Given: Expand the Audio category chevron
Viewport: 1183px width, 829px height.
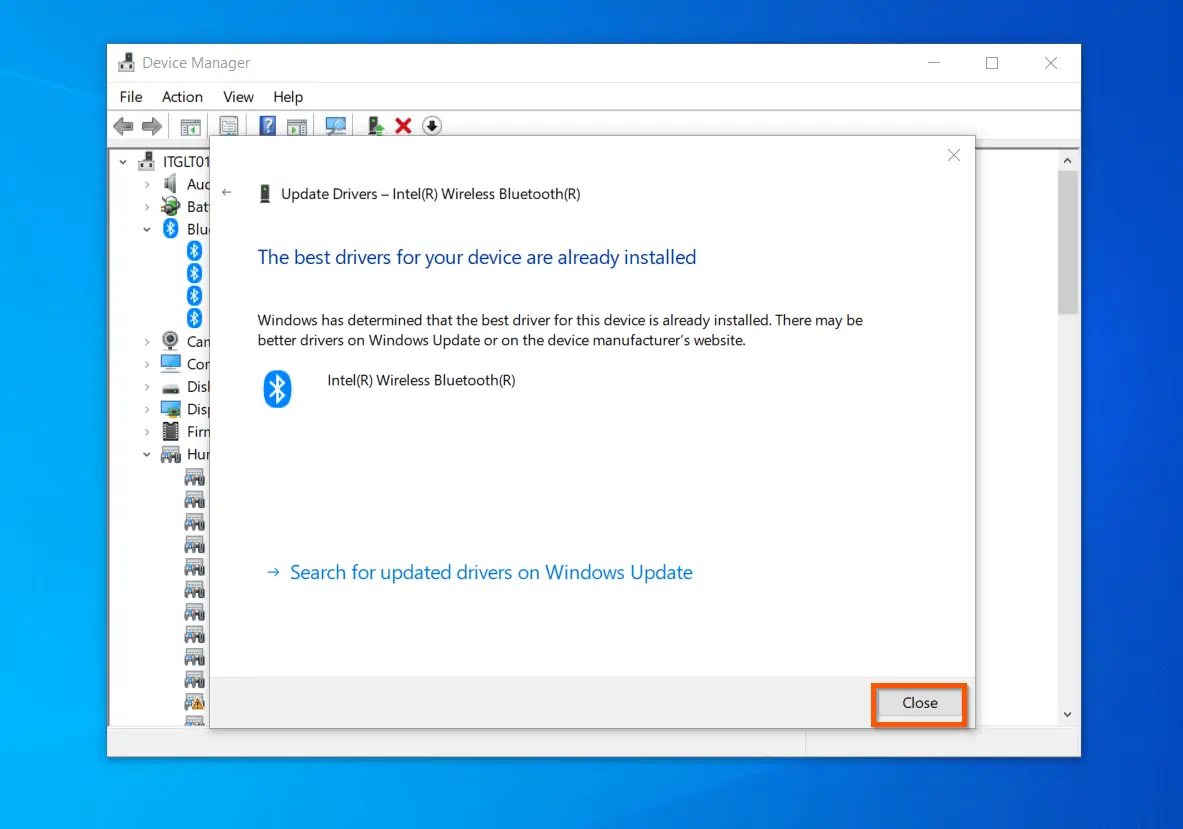Looking at the screenshot, I should pyautogui.click(x=147, y=184).
